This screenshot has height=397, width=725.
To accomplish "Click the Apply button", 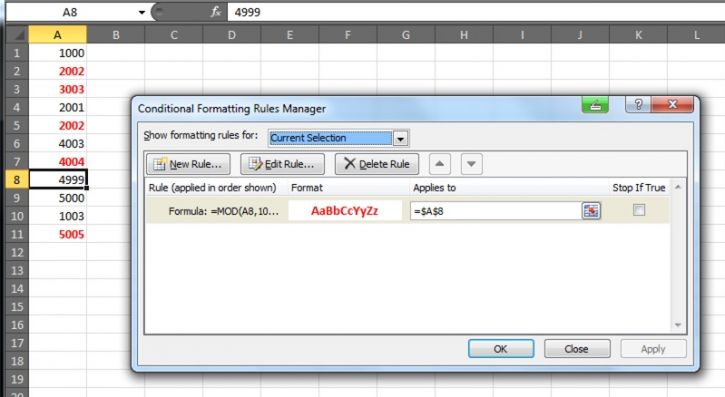I will click(653, 349).
